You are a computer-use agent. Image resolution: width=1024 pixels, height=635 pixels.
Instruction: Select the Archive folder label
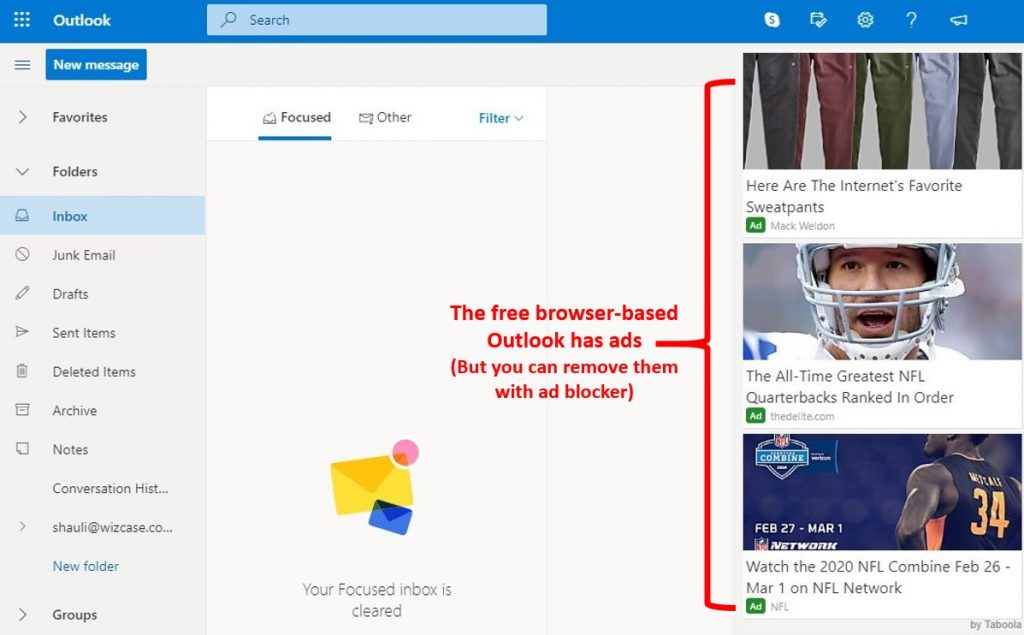click(x=74, y=410)
